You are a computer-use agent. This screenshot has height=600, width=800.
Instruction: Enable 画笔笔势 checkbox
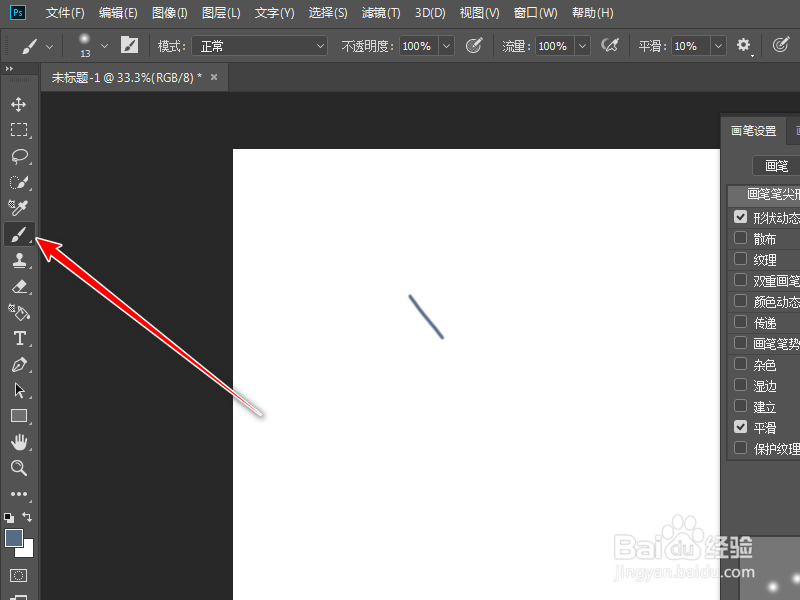point(740,343)
